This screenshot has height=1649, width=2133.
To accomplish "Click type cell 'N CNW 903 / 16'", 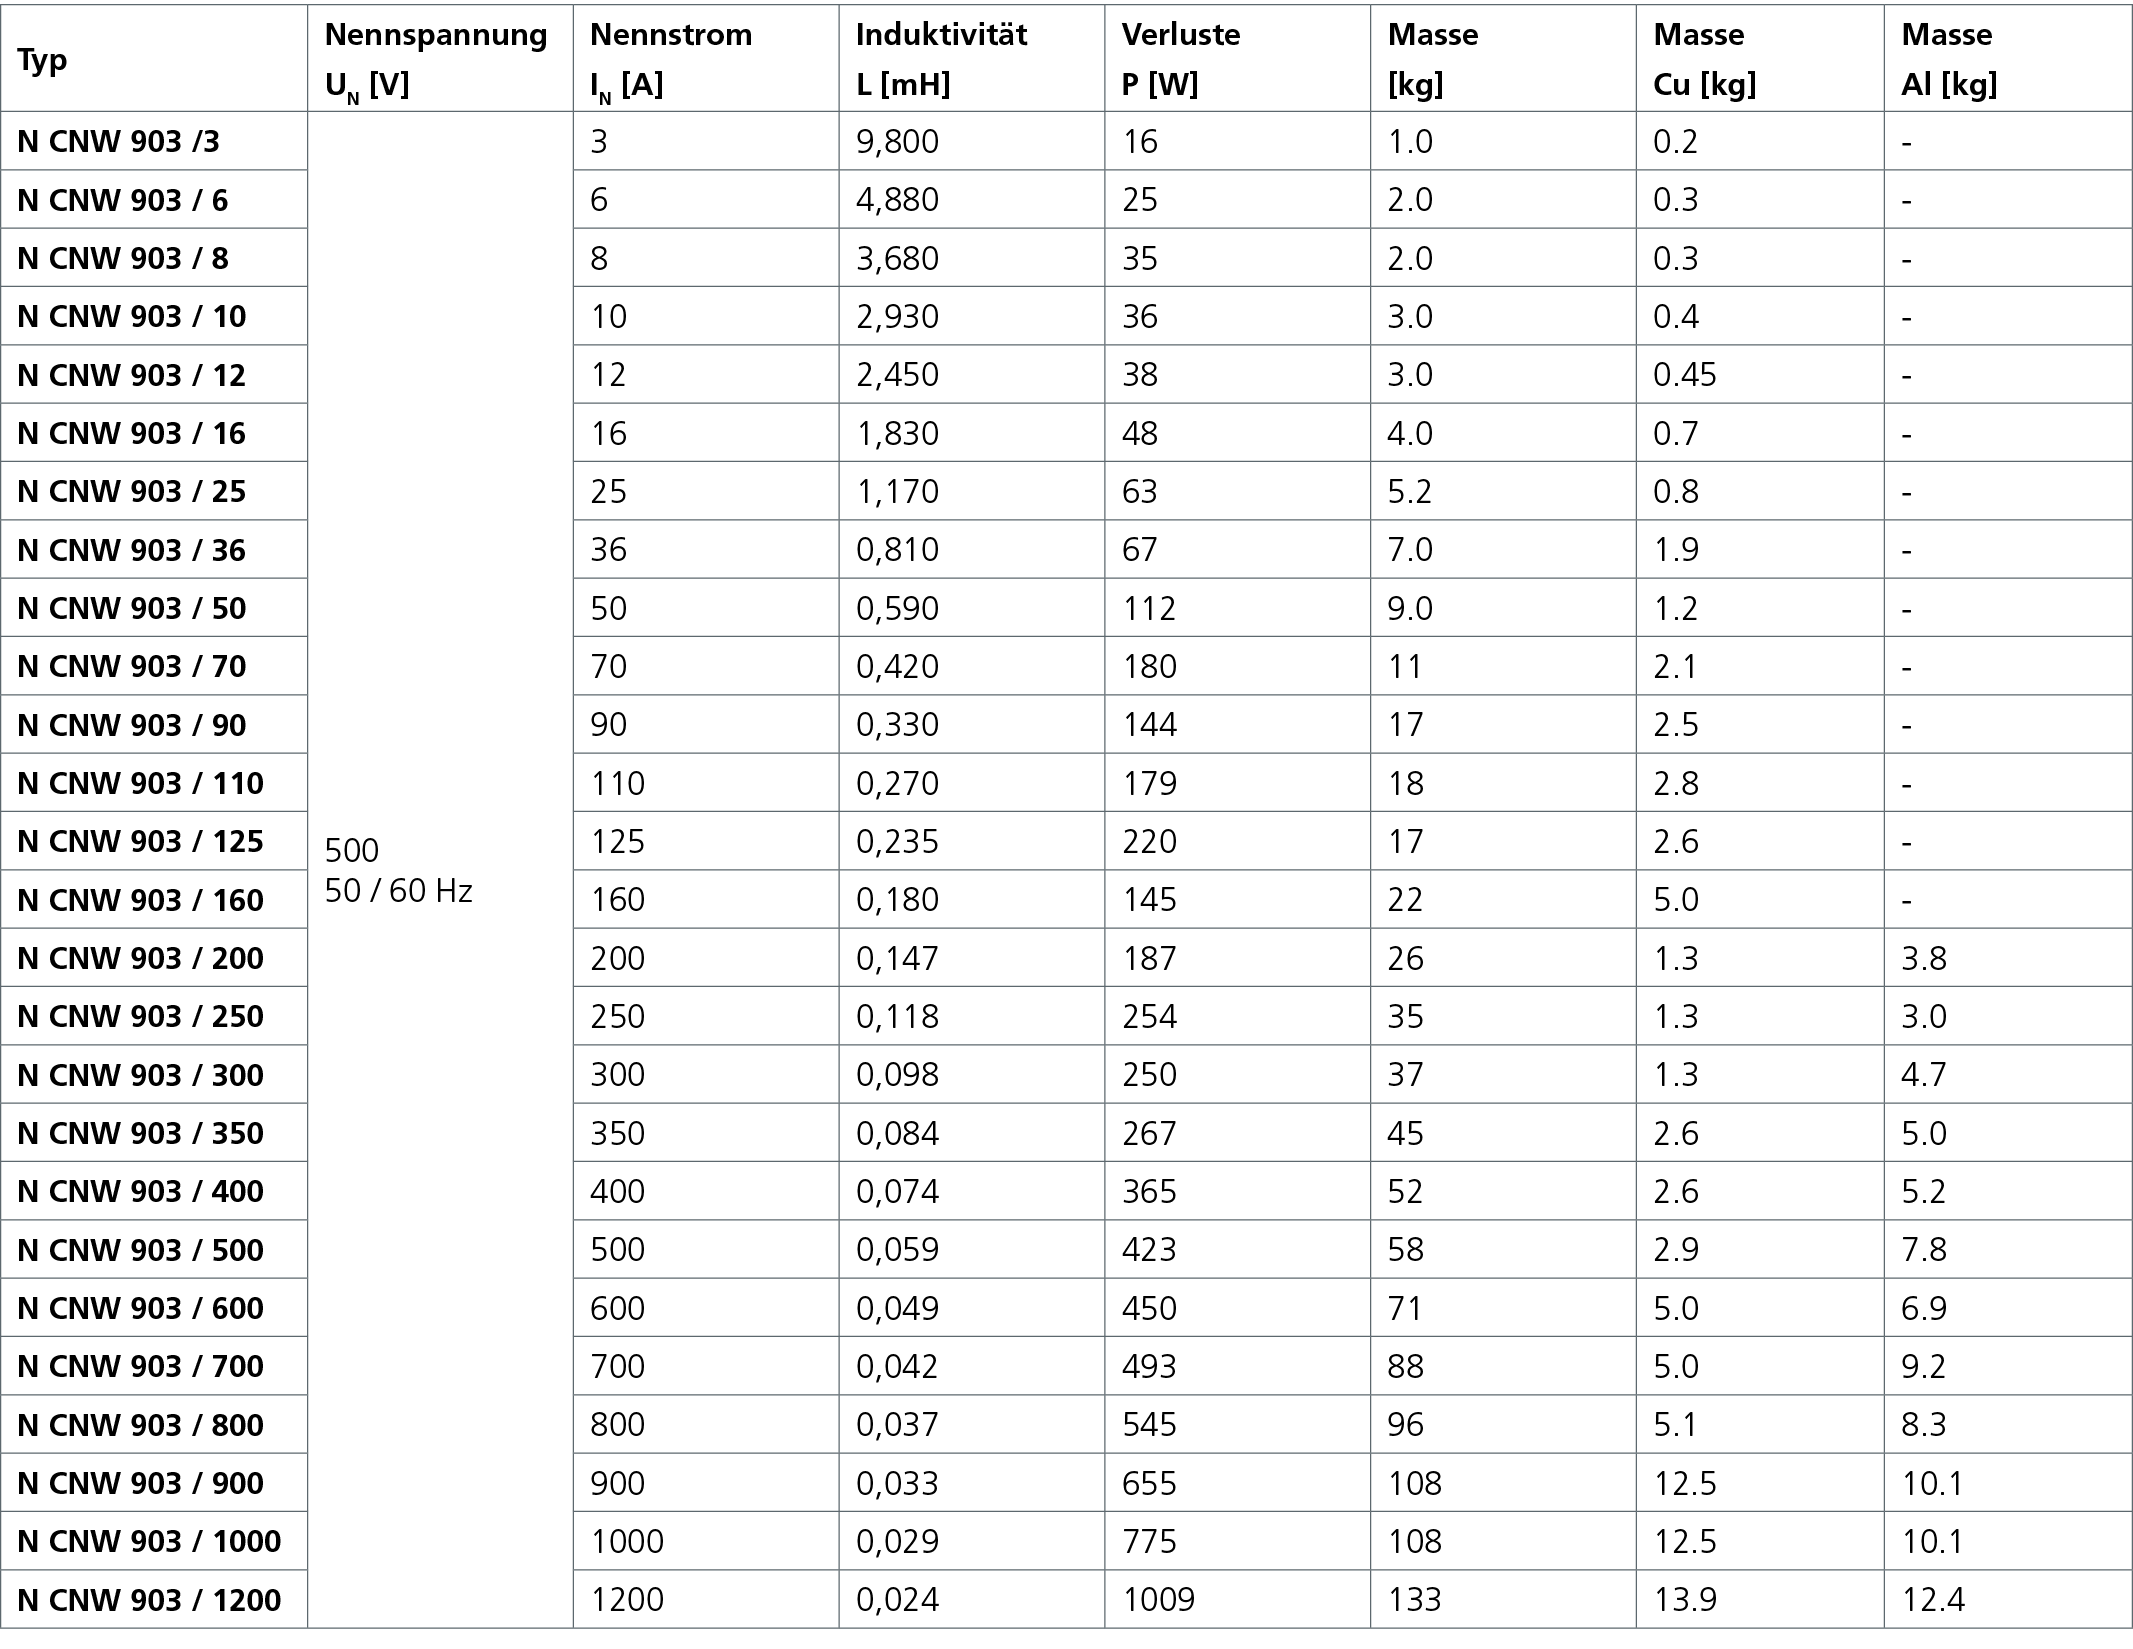I will pos(154,433).
